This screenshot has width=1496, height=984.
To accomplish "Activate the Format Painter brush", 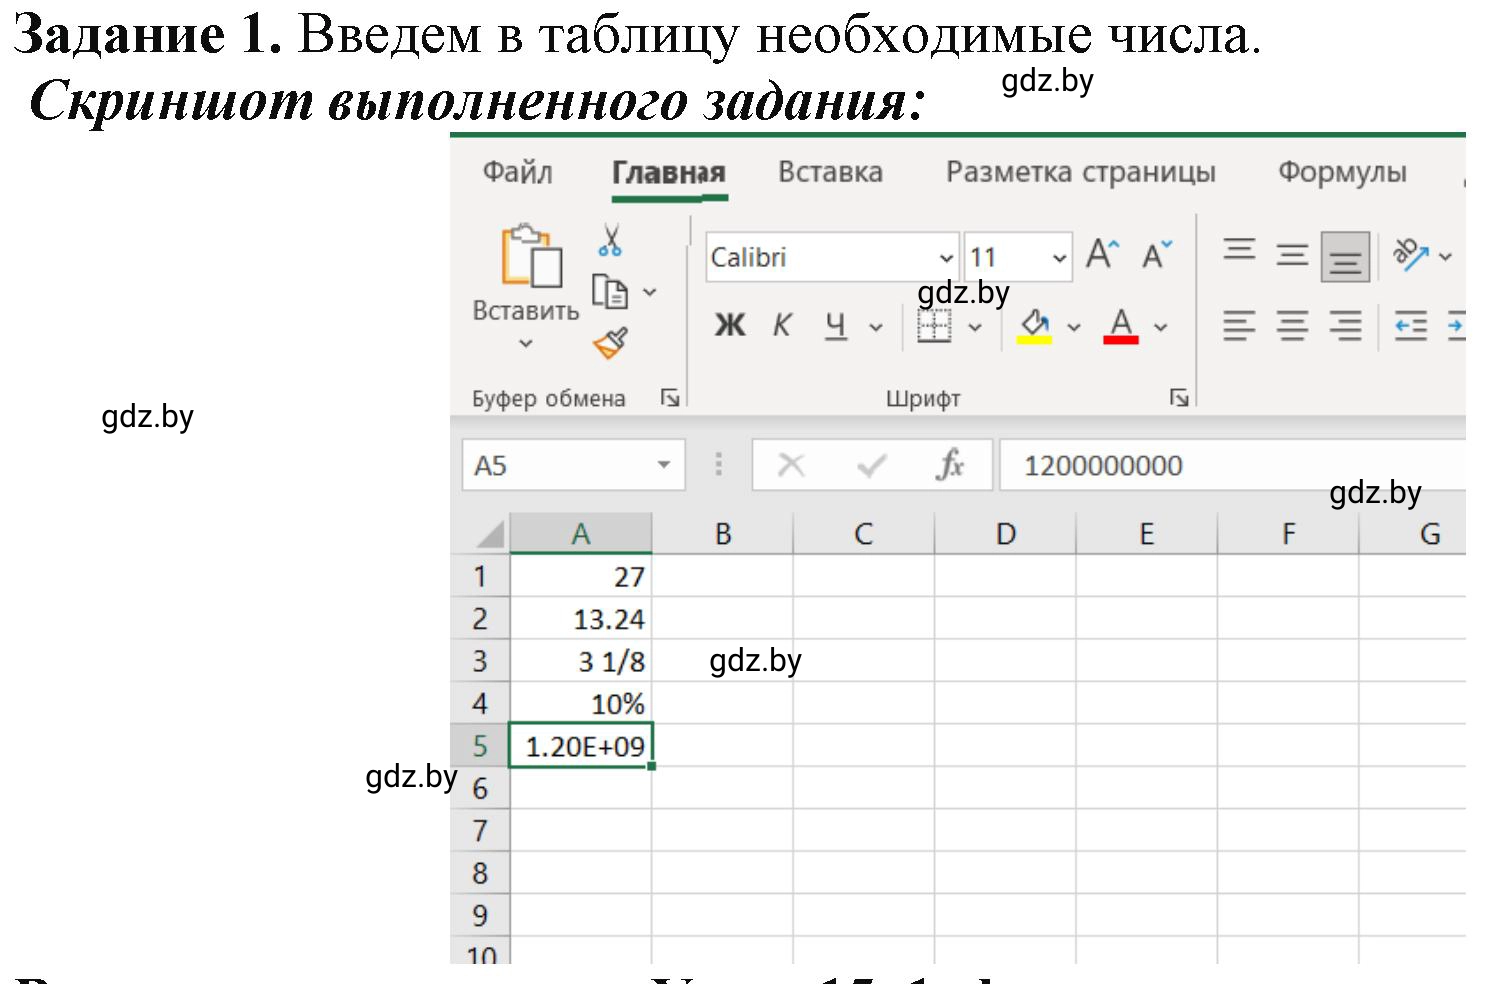I will [x=610, y=343].
